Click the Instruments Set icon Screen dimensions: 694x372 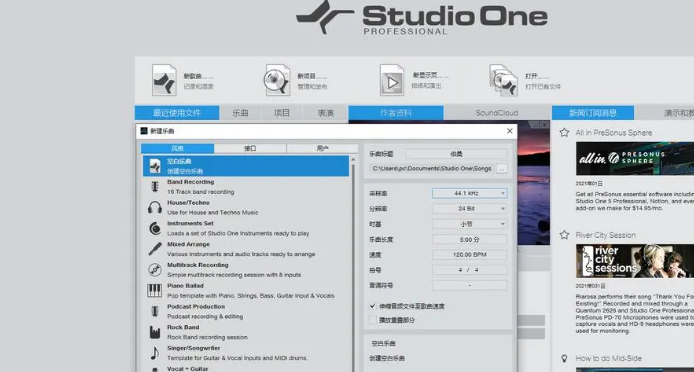[155, 228]
